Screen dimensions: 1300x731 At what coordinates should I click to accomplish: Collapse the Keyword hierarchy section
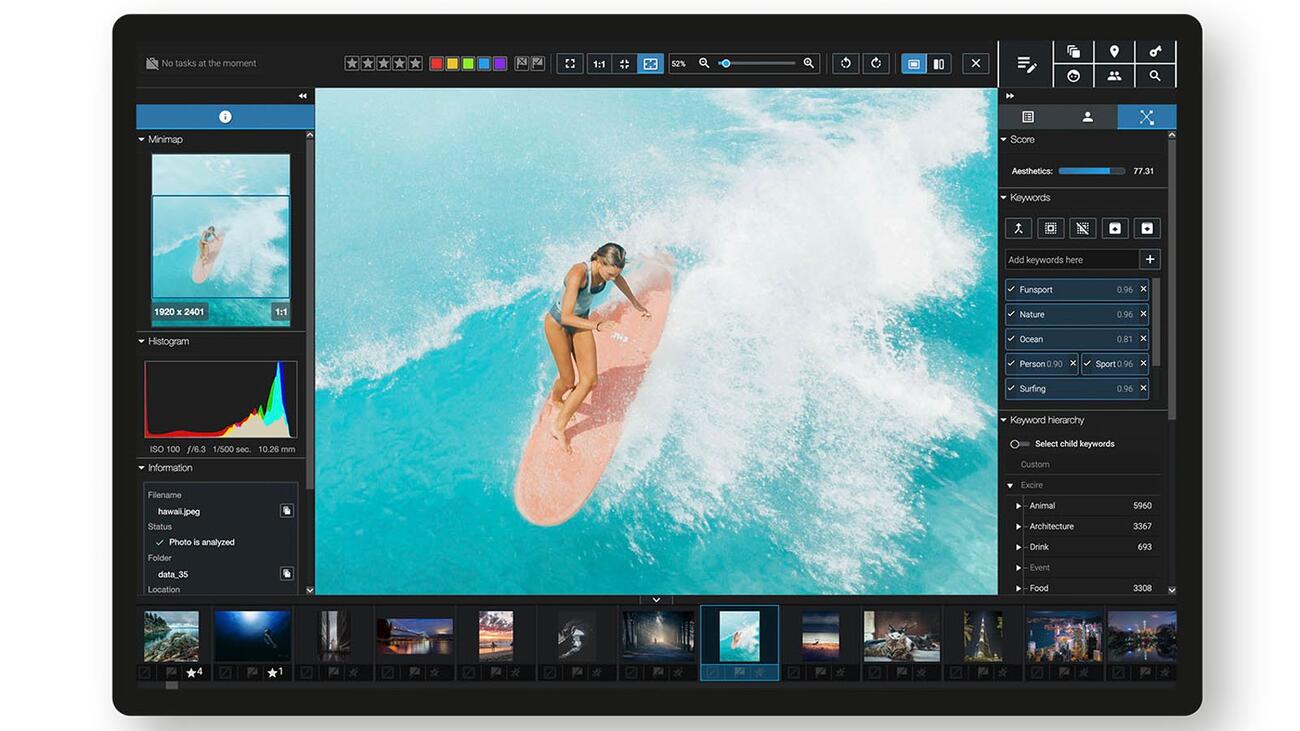[1004, 420]
